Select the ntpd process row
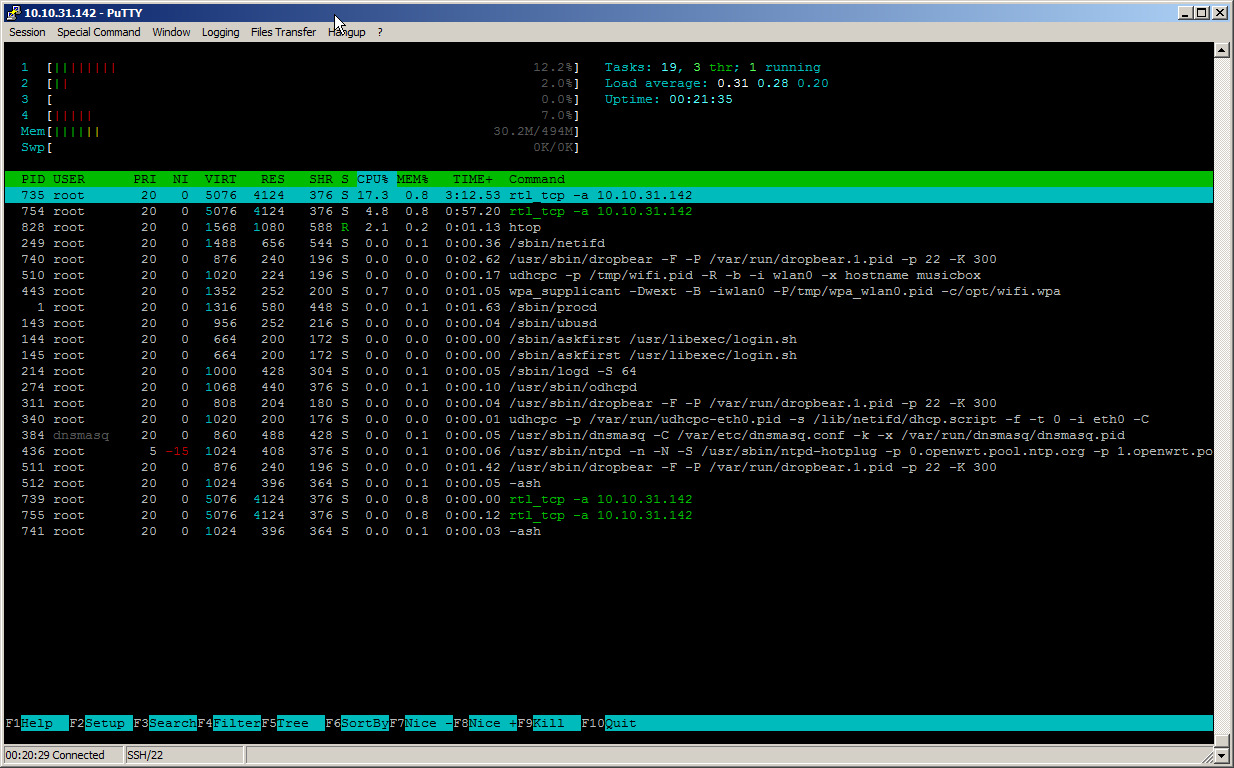 (609, 451)
